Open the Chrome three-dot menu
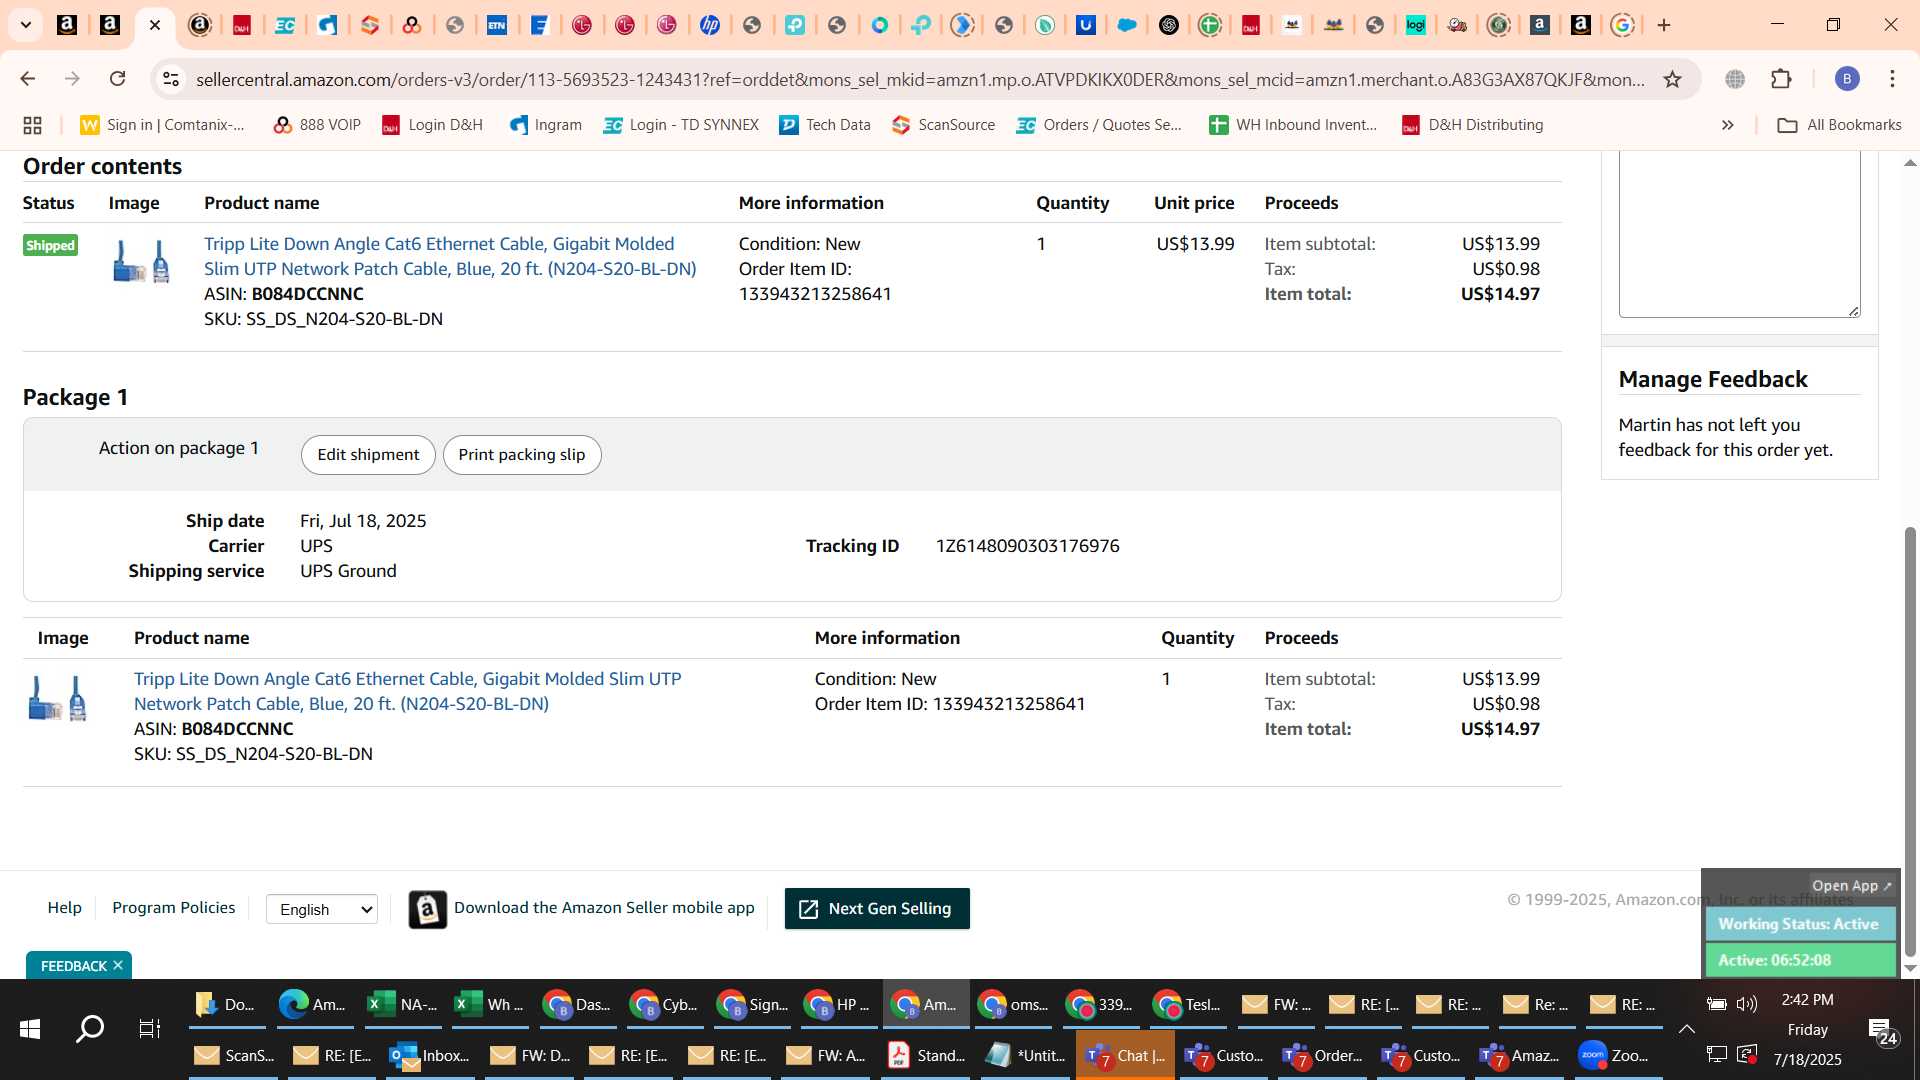Viewport: 1920px width, 1080px height. (x=1892, y=79)
